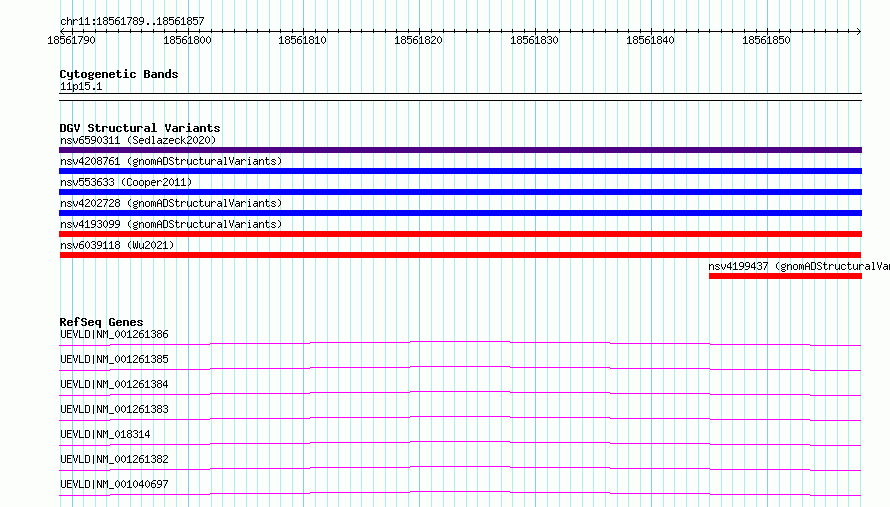
Task: Open the DGV Structural Variants track title
Action: click(140, 128)
